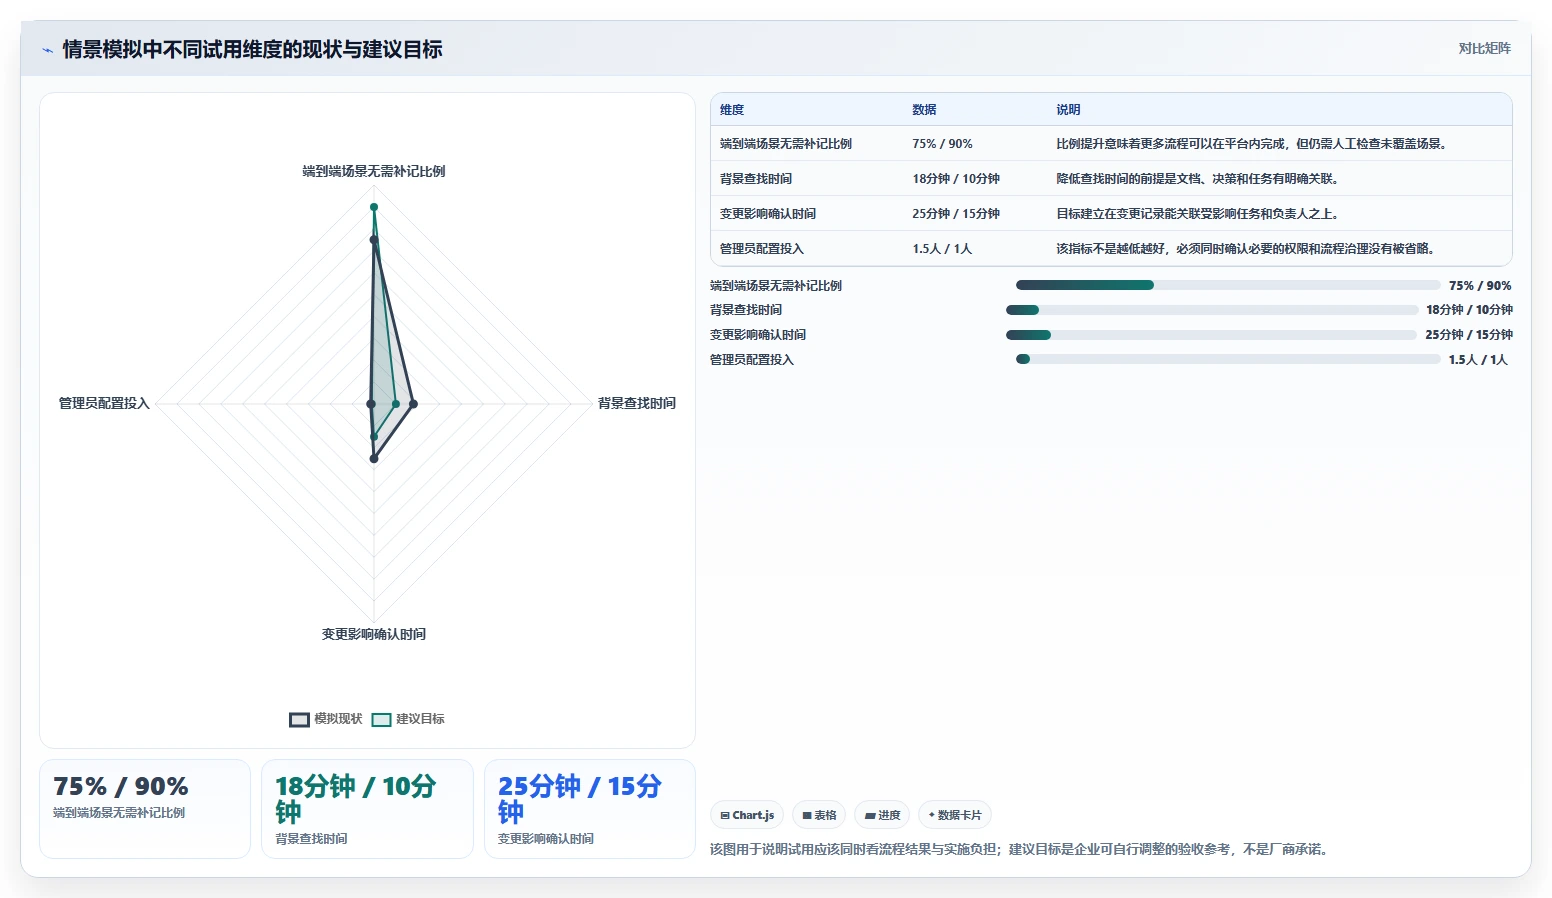The height and width of the screenshot is (898, 1552).
Task: Click table cell 端到端场景无需补记比例
Action: pos(786,144)
